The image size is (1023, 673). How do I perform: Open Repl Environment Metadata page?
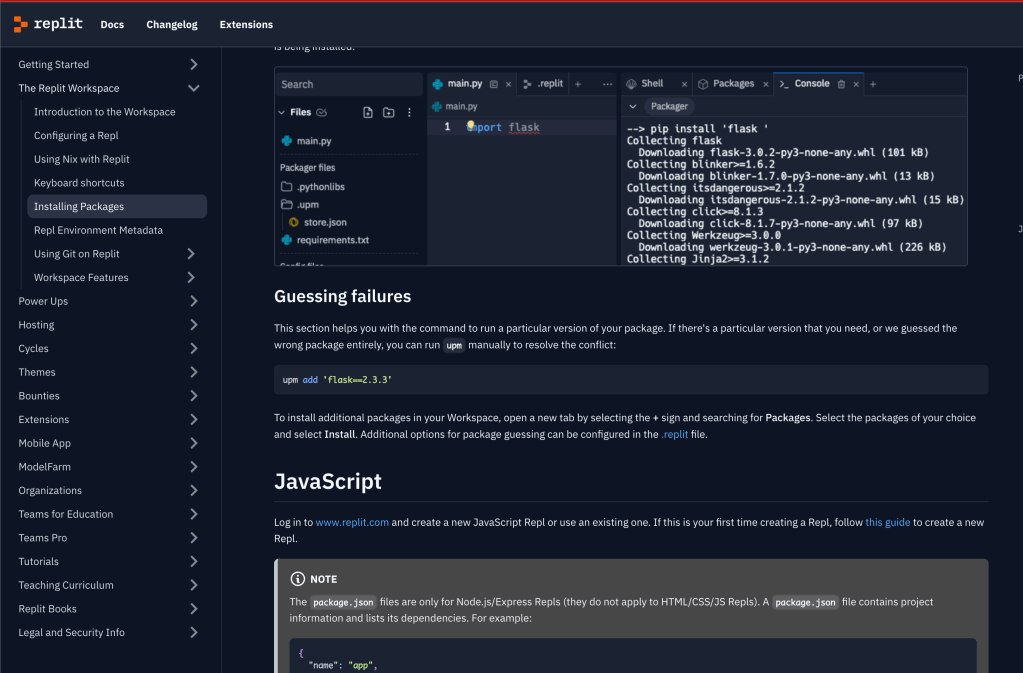99,230
